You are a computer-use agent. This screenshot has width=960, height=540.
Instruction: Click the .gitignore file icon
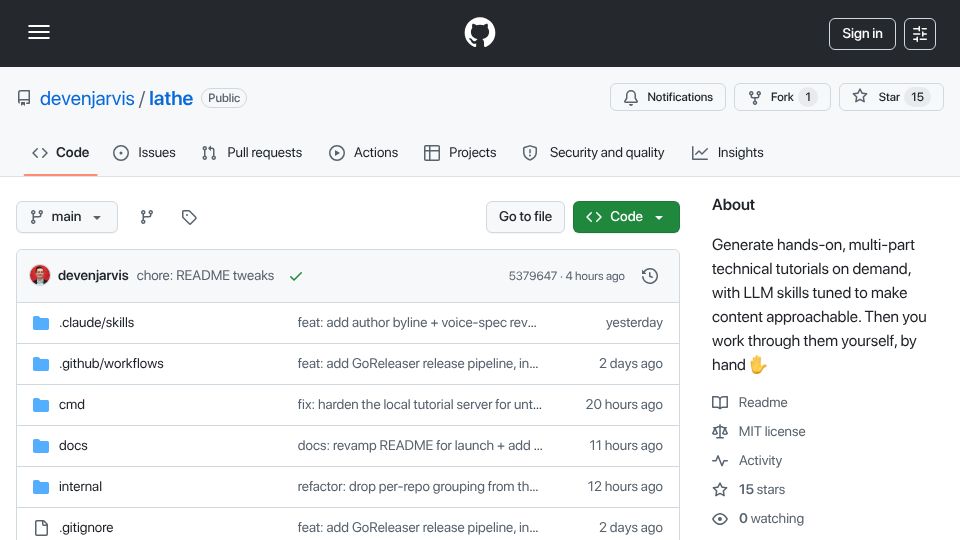coord(41,528)
